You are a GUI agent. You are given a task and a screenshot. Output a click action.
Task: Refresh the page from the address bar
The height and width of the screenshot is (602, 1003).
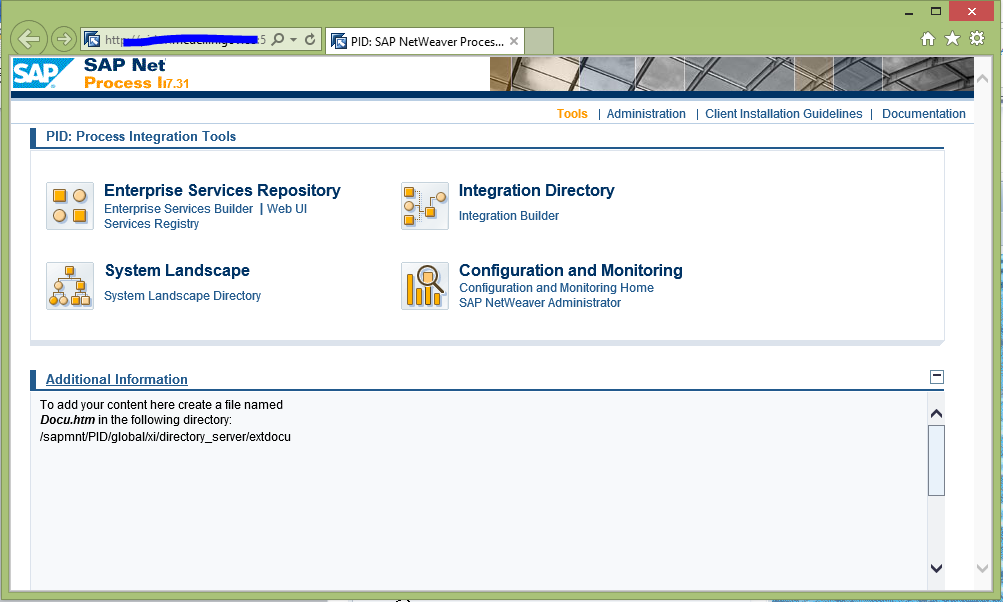coord(310,39)
